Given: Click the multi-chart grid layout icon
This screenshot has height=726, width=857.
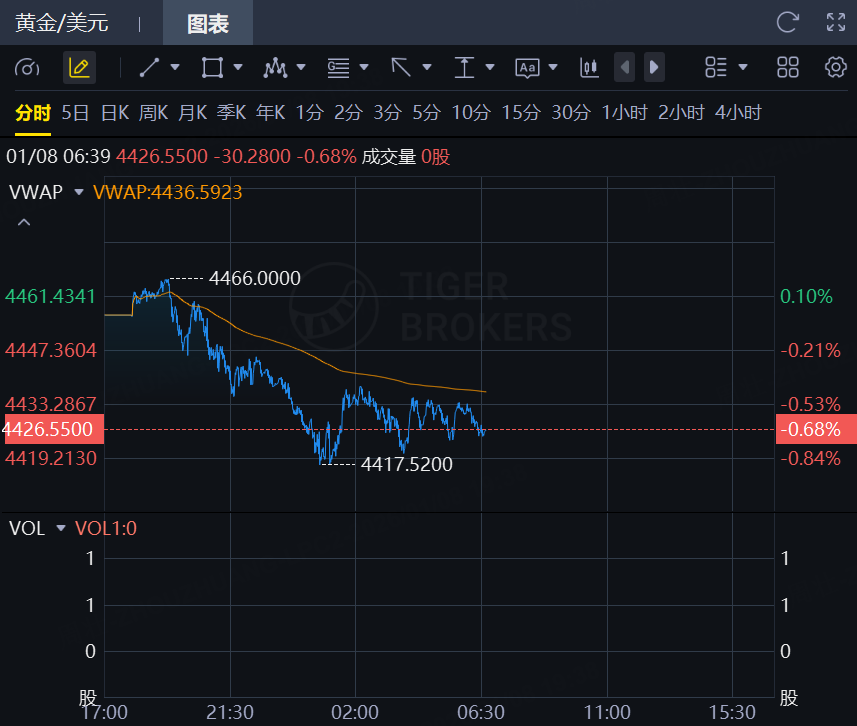Looking at the screenshot, I should coord(788,67).
